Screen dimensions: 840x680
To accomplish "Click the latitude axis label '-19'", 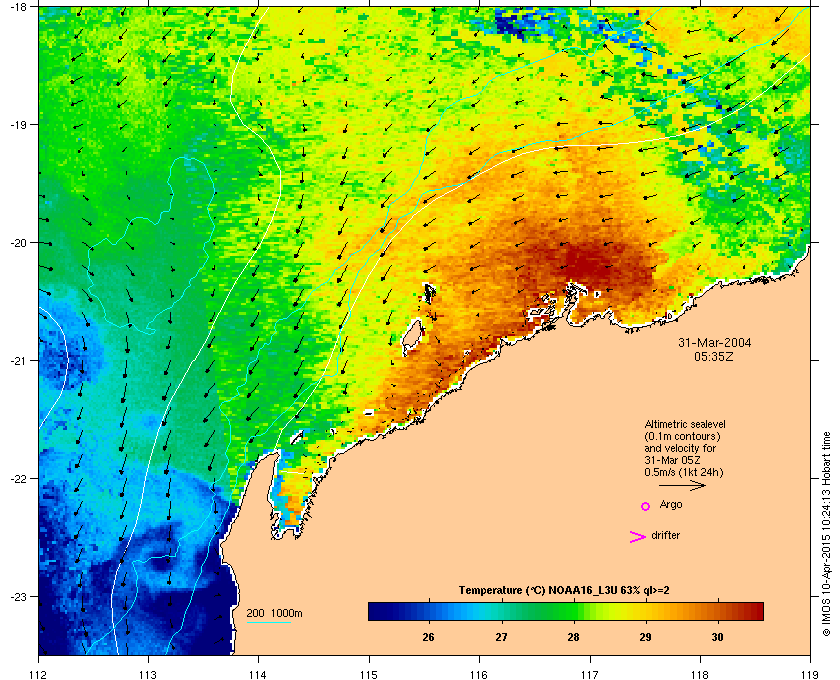I will 19,124.
